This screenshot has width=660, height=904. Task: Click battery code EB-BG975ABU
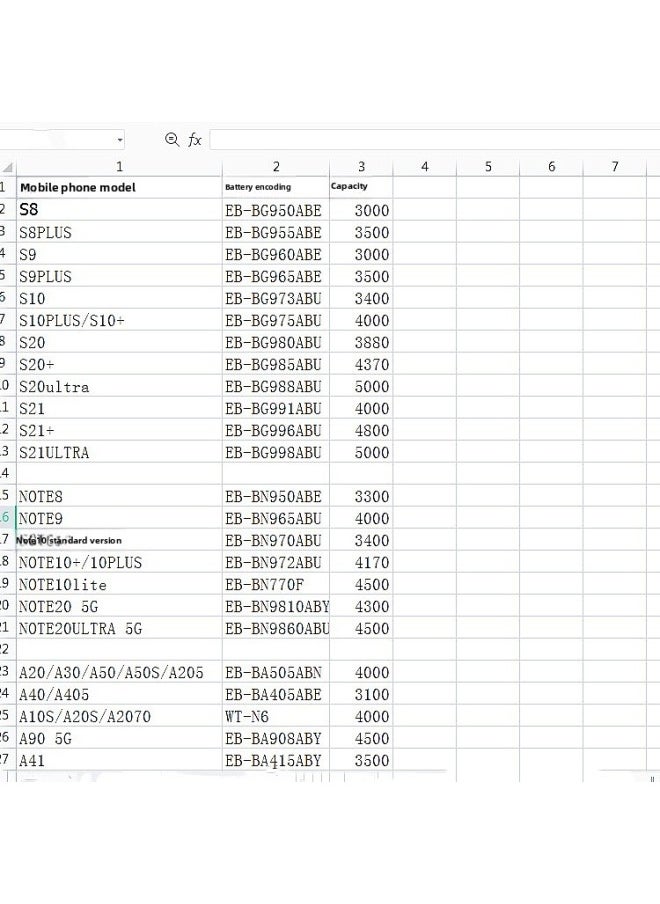pyautogui.click(x=276, y=320)
